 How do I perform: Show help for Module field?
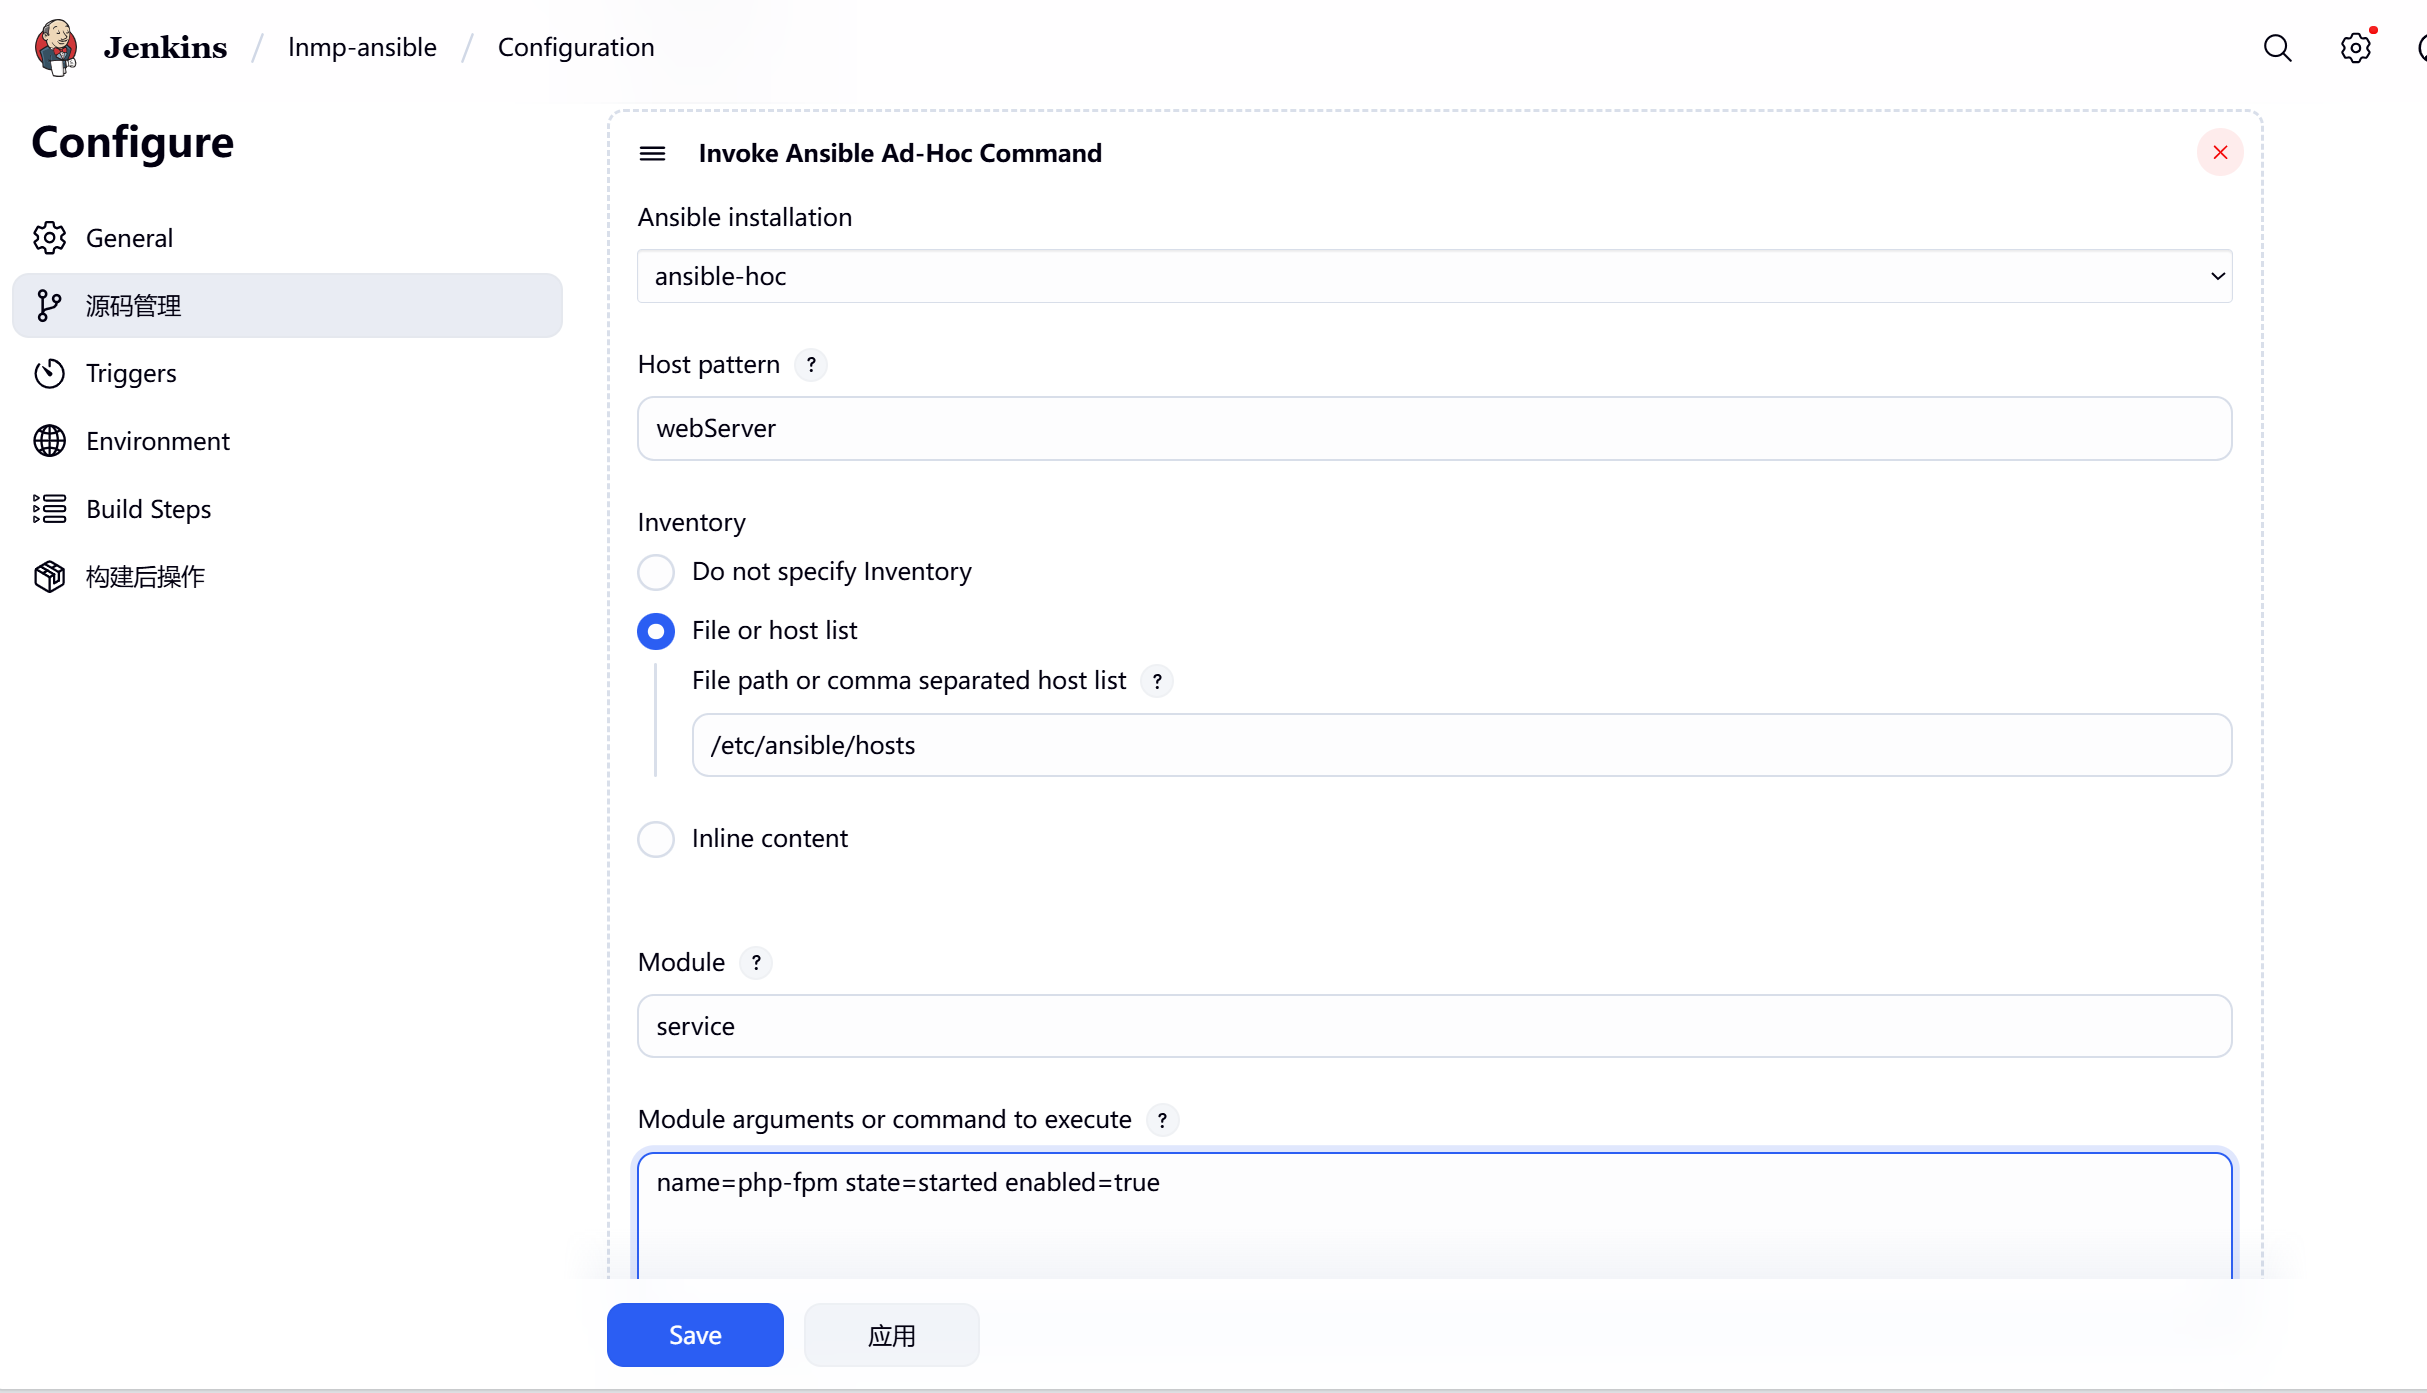[x=756, y=963]
